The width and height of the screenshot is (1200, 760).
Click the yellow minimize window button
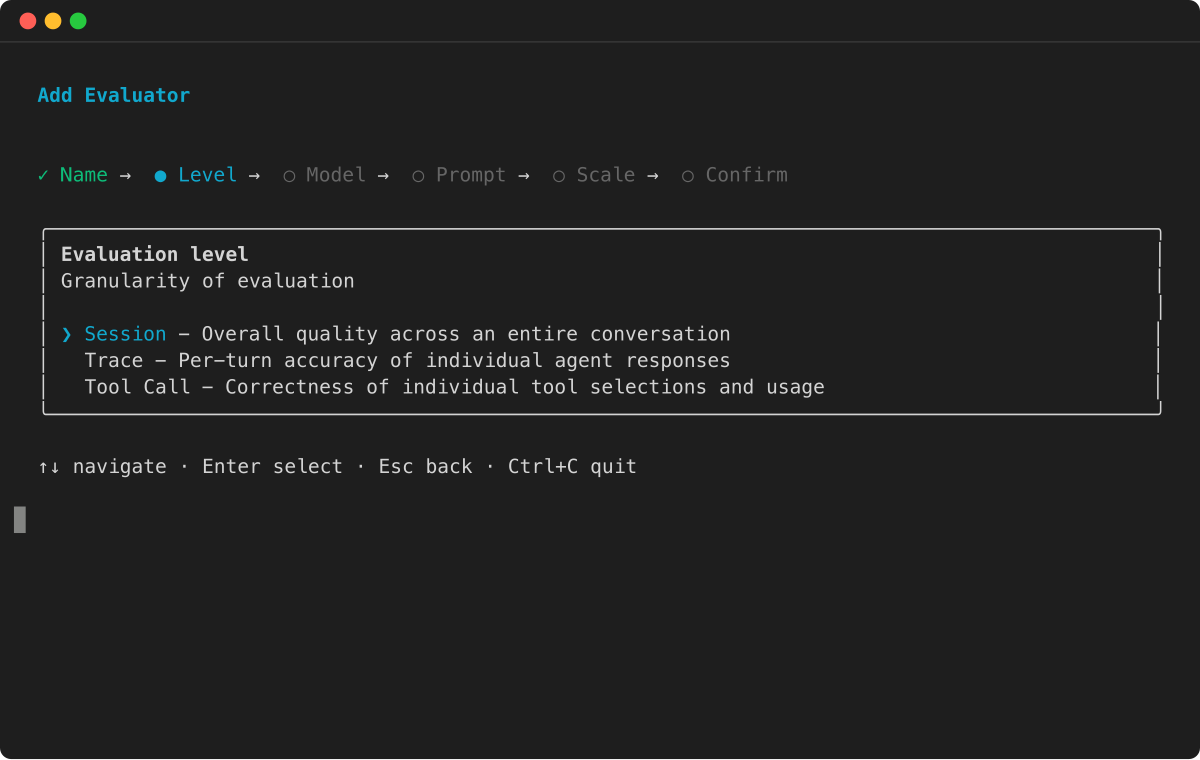(53, 21)
